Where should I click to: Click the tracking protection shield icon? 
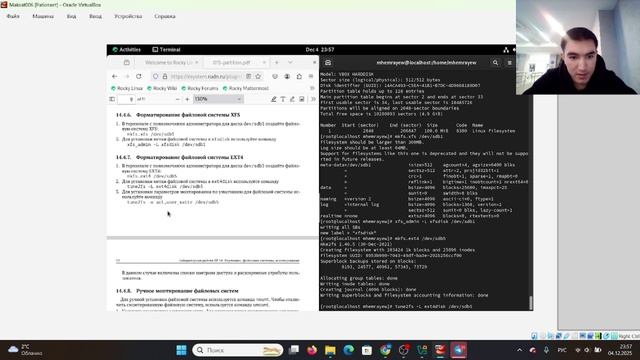click(156, 76)
